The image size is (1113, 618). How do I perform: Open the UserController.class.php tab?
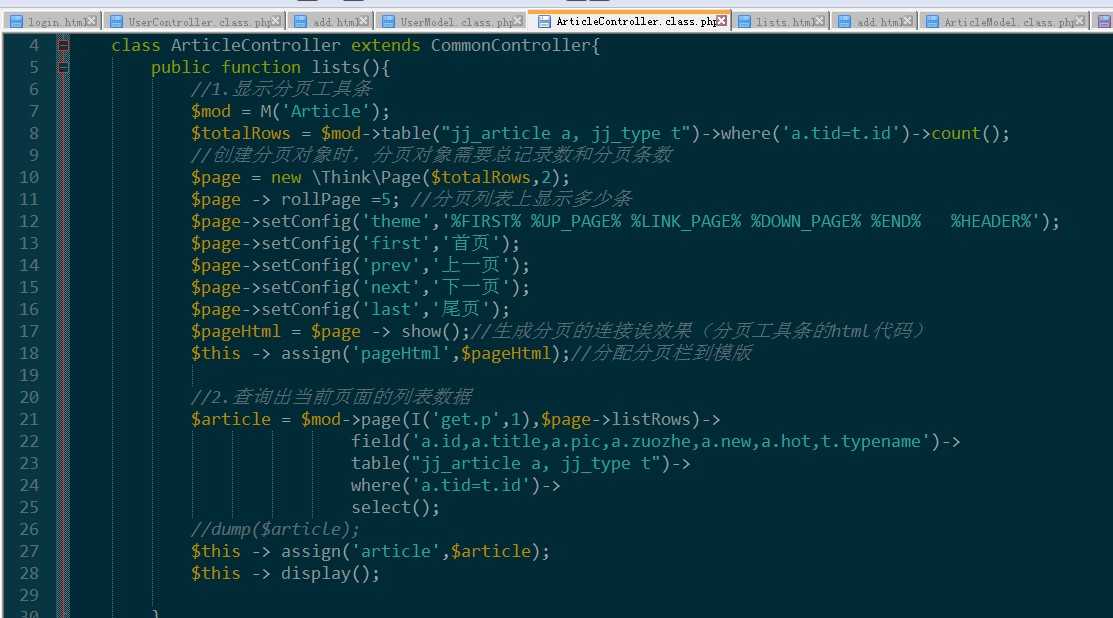[194, 21]
